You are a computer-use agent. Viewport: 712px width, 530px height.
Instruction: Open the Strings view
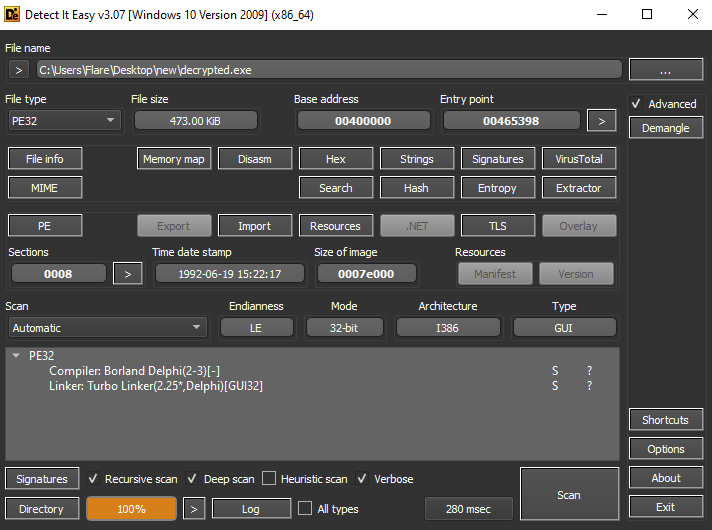pyautogui.click(x=417, y=159)
